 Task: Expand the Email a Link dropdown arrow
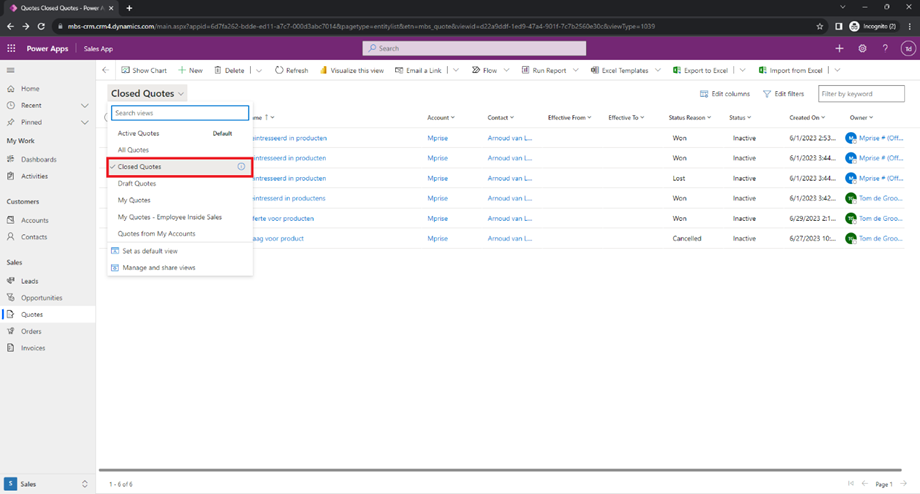(x=456, y=70)
